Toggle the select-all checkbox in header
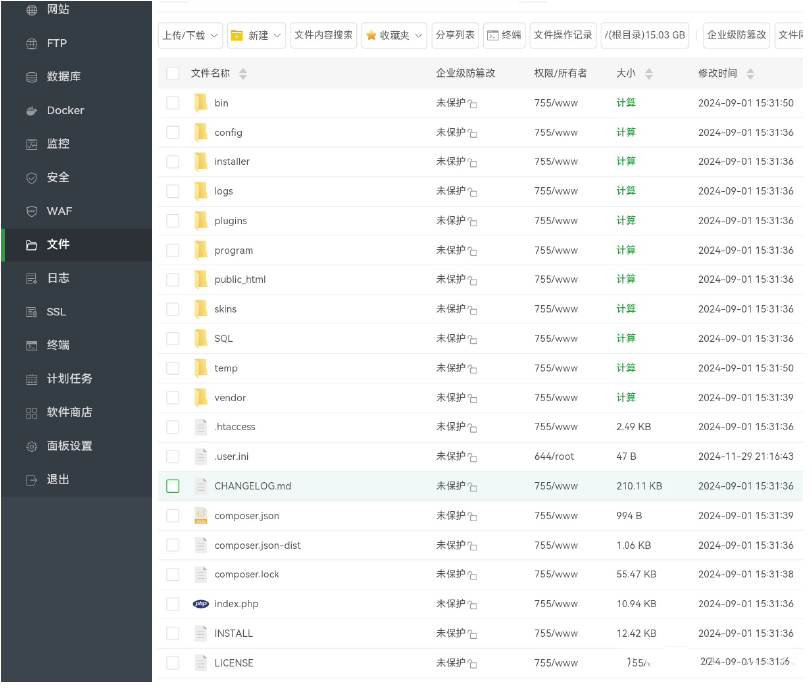 tap(173, 73)
